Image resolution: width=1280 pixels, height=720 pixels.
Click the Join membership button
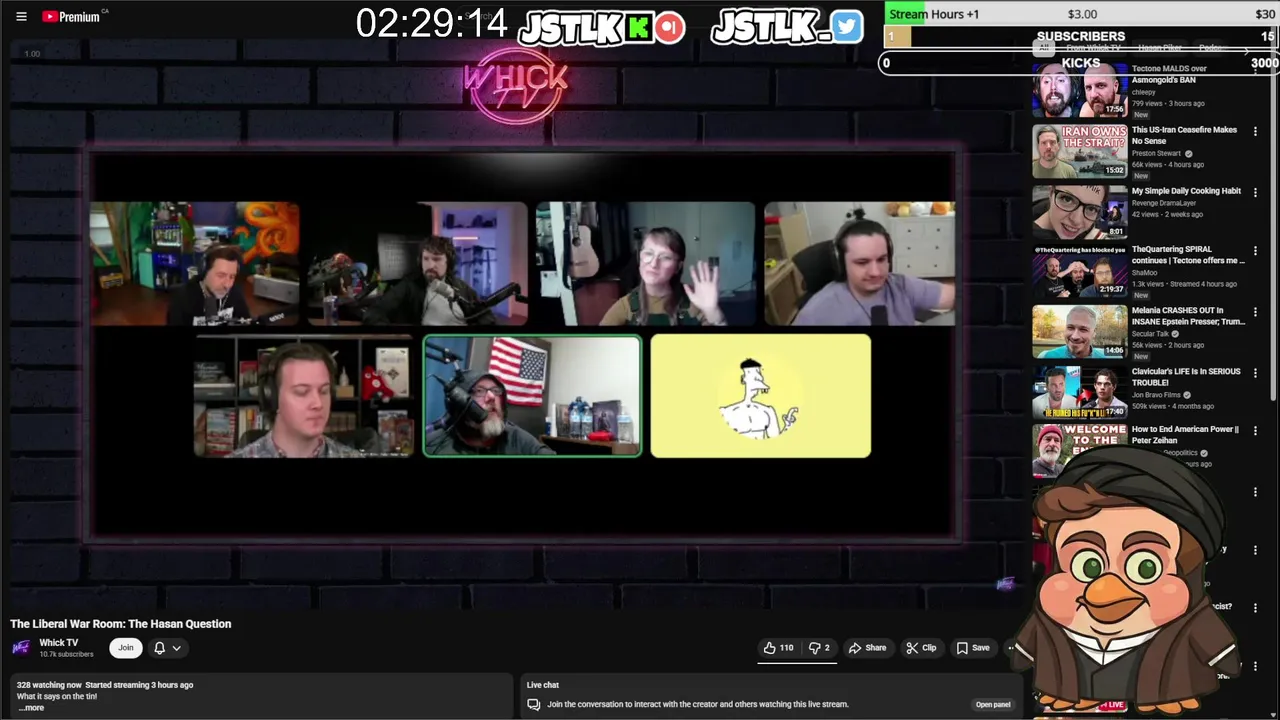[x=126, y=648]
